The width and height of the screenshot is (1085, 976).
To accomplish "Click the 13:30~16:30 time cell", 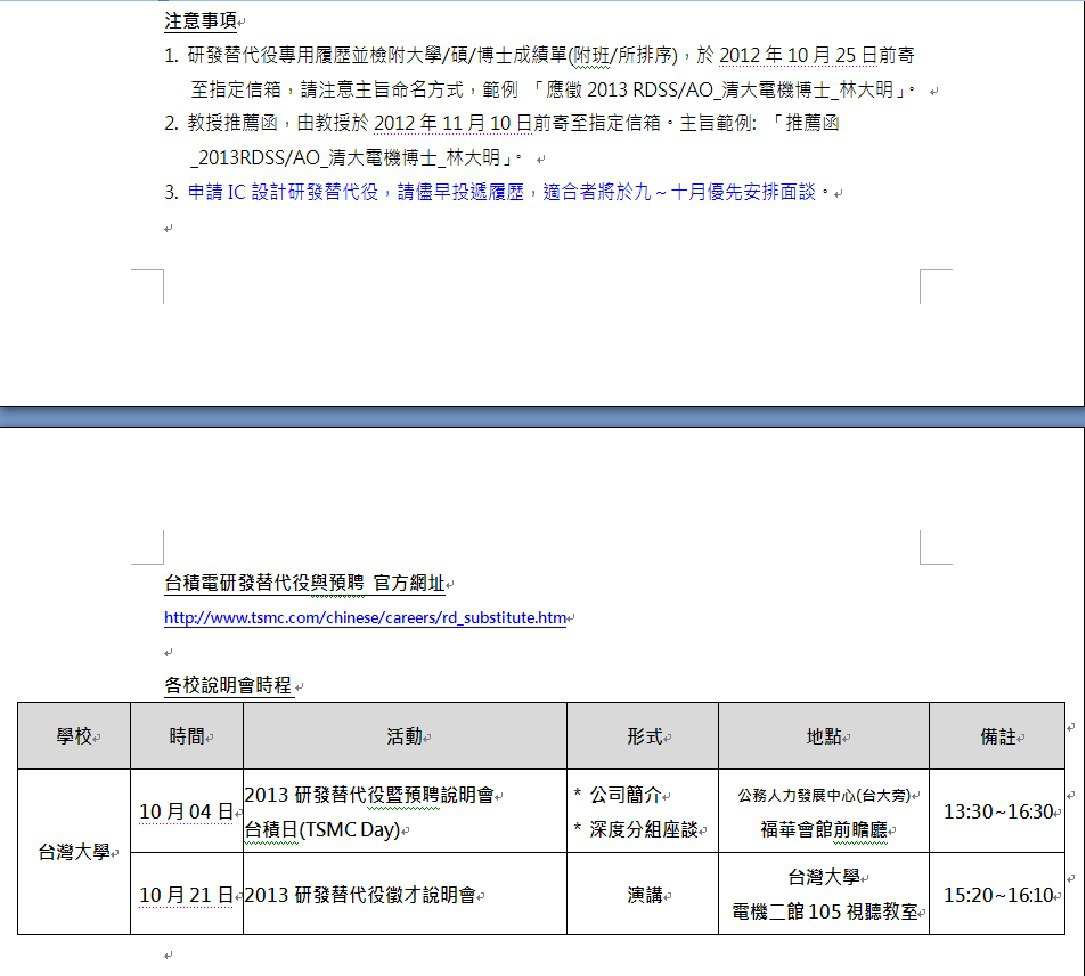I will click(997, 811).
